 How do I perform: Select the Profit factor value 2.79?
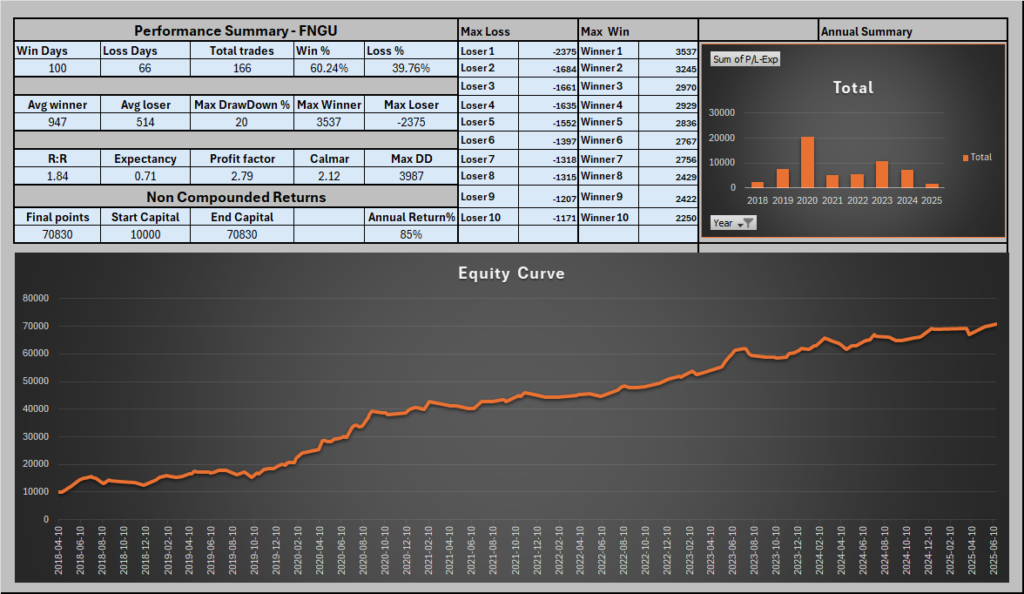pyautogui.click(x=242, y=176)
